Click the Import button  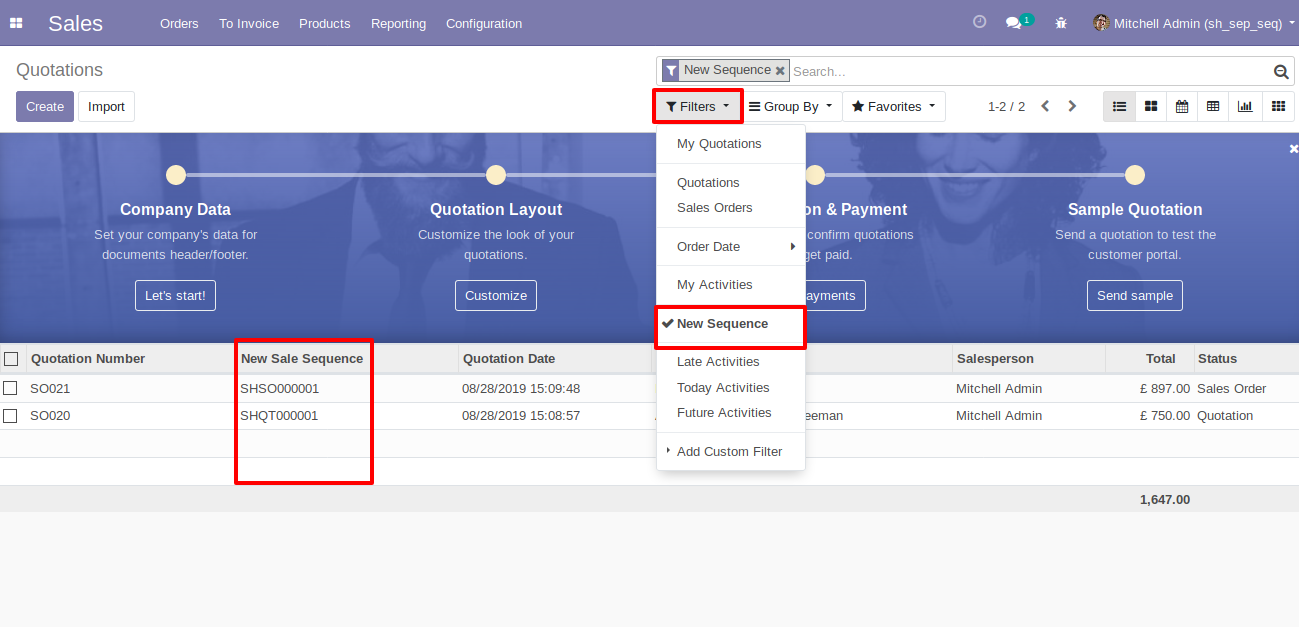pyautogui.click(x=106, y=106)
